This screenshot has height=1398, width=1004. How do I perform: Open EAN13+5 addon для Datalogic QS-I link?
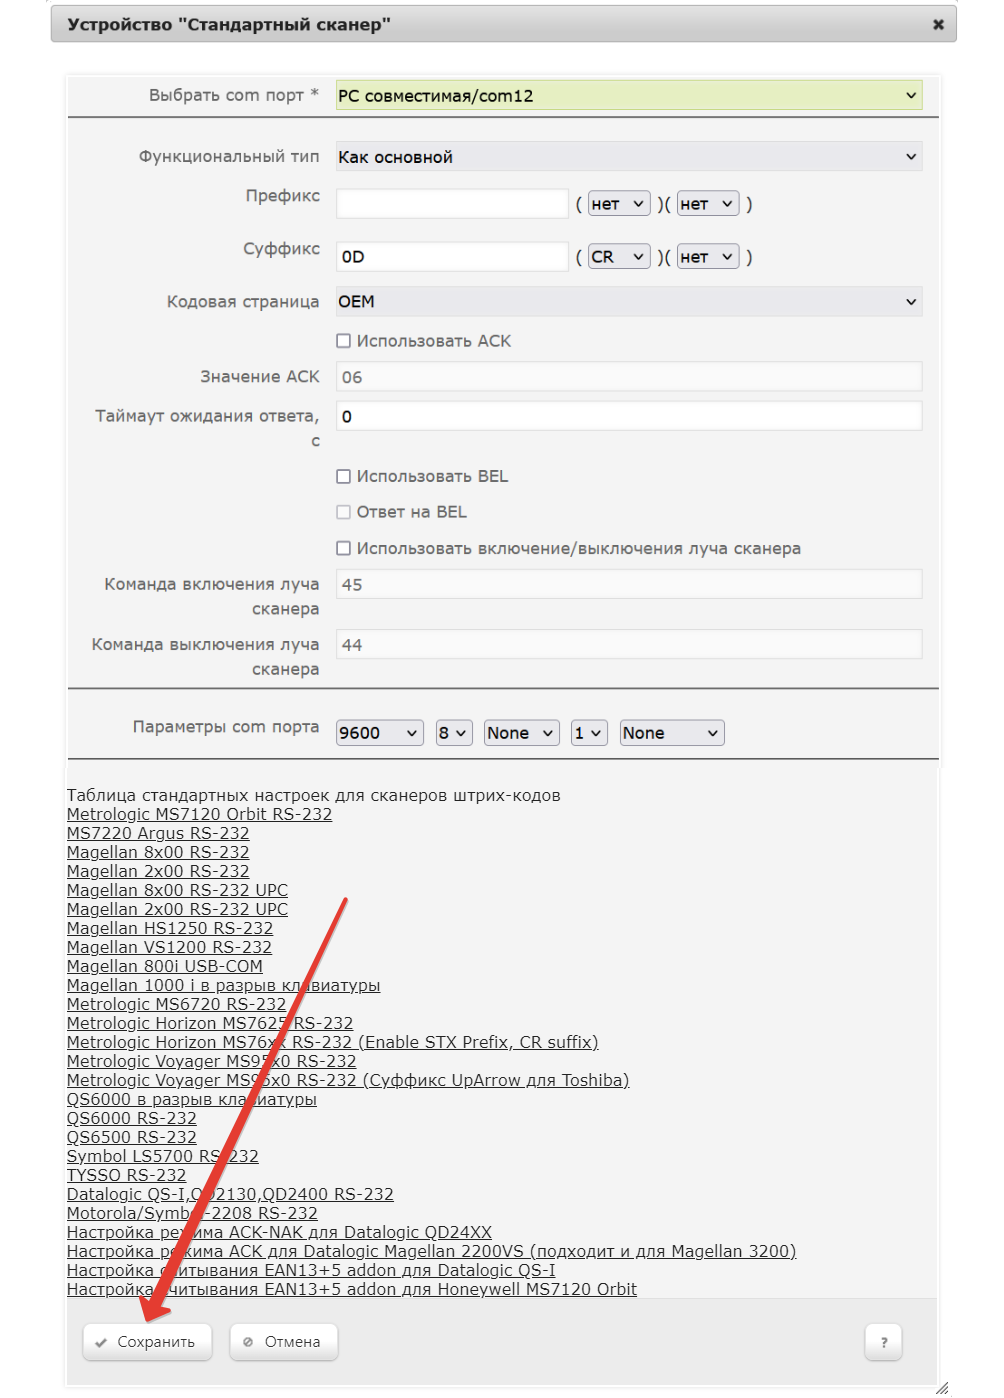pyautogui.click(x=311, y=1270)
